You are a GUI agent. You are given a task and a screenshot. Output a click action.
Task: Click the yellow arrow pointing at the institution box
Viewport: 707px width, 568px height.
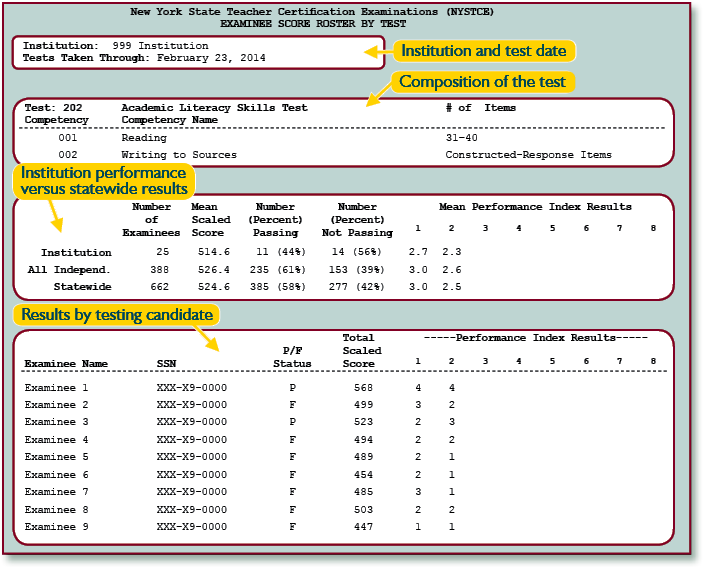pyautogui.click(x=375, y=50)
